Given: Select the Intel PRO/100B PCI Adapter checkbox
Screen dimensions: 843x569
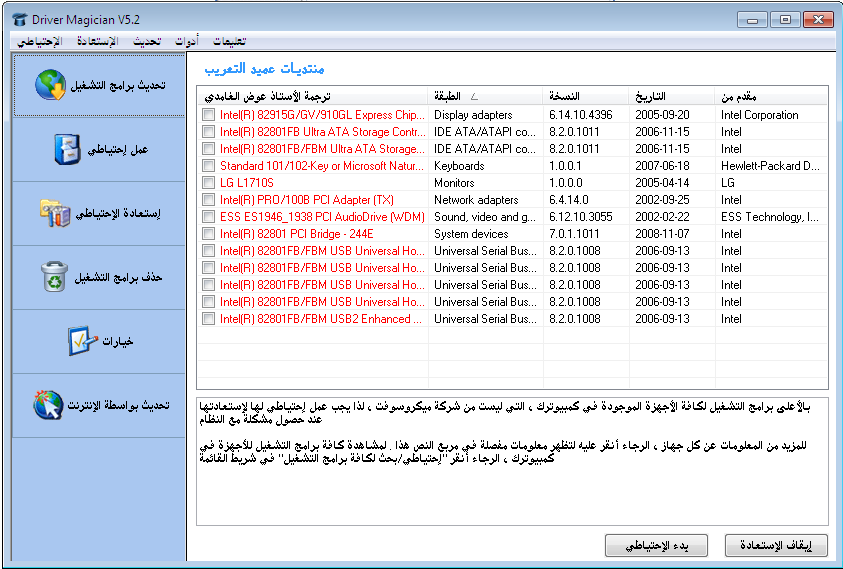Looking at the screenshot, I should pos(208,200).
